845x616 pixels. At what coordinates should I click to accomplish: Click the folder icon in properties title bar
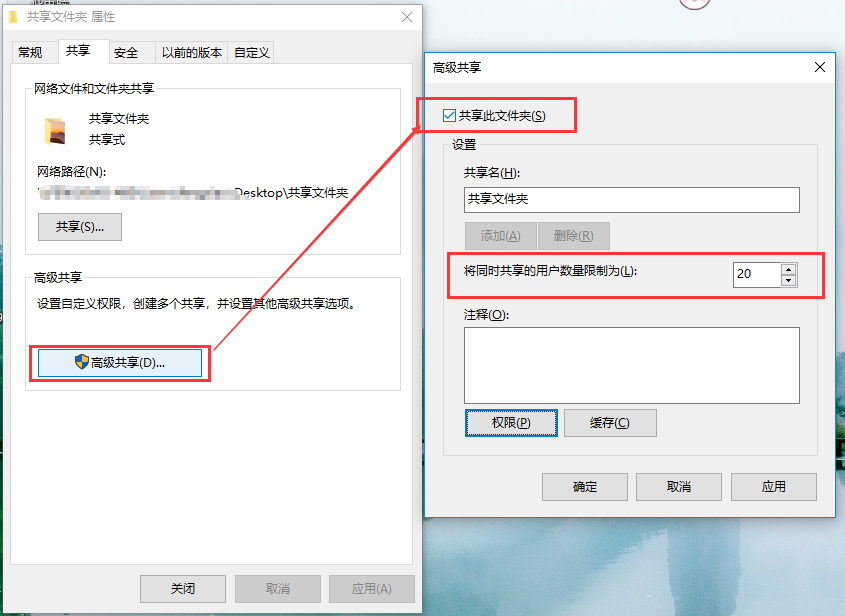point(13,17)
